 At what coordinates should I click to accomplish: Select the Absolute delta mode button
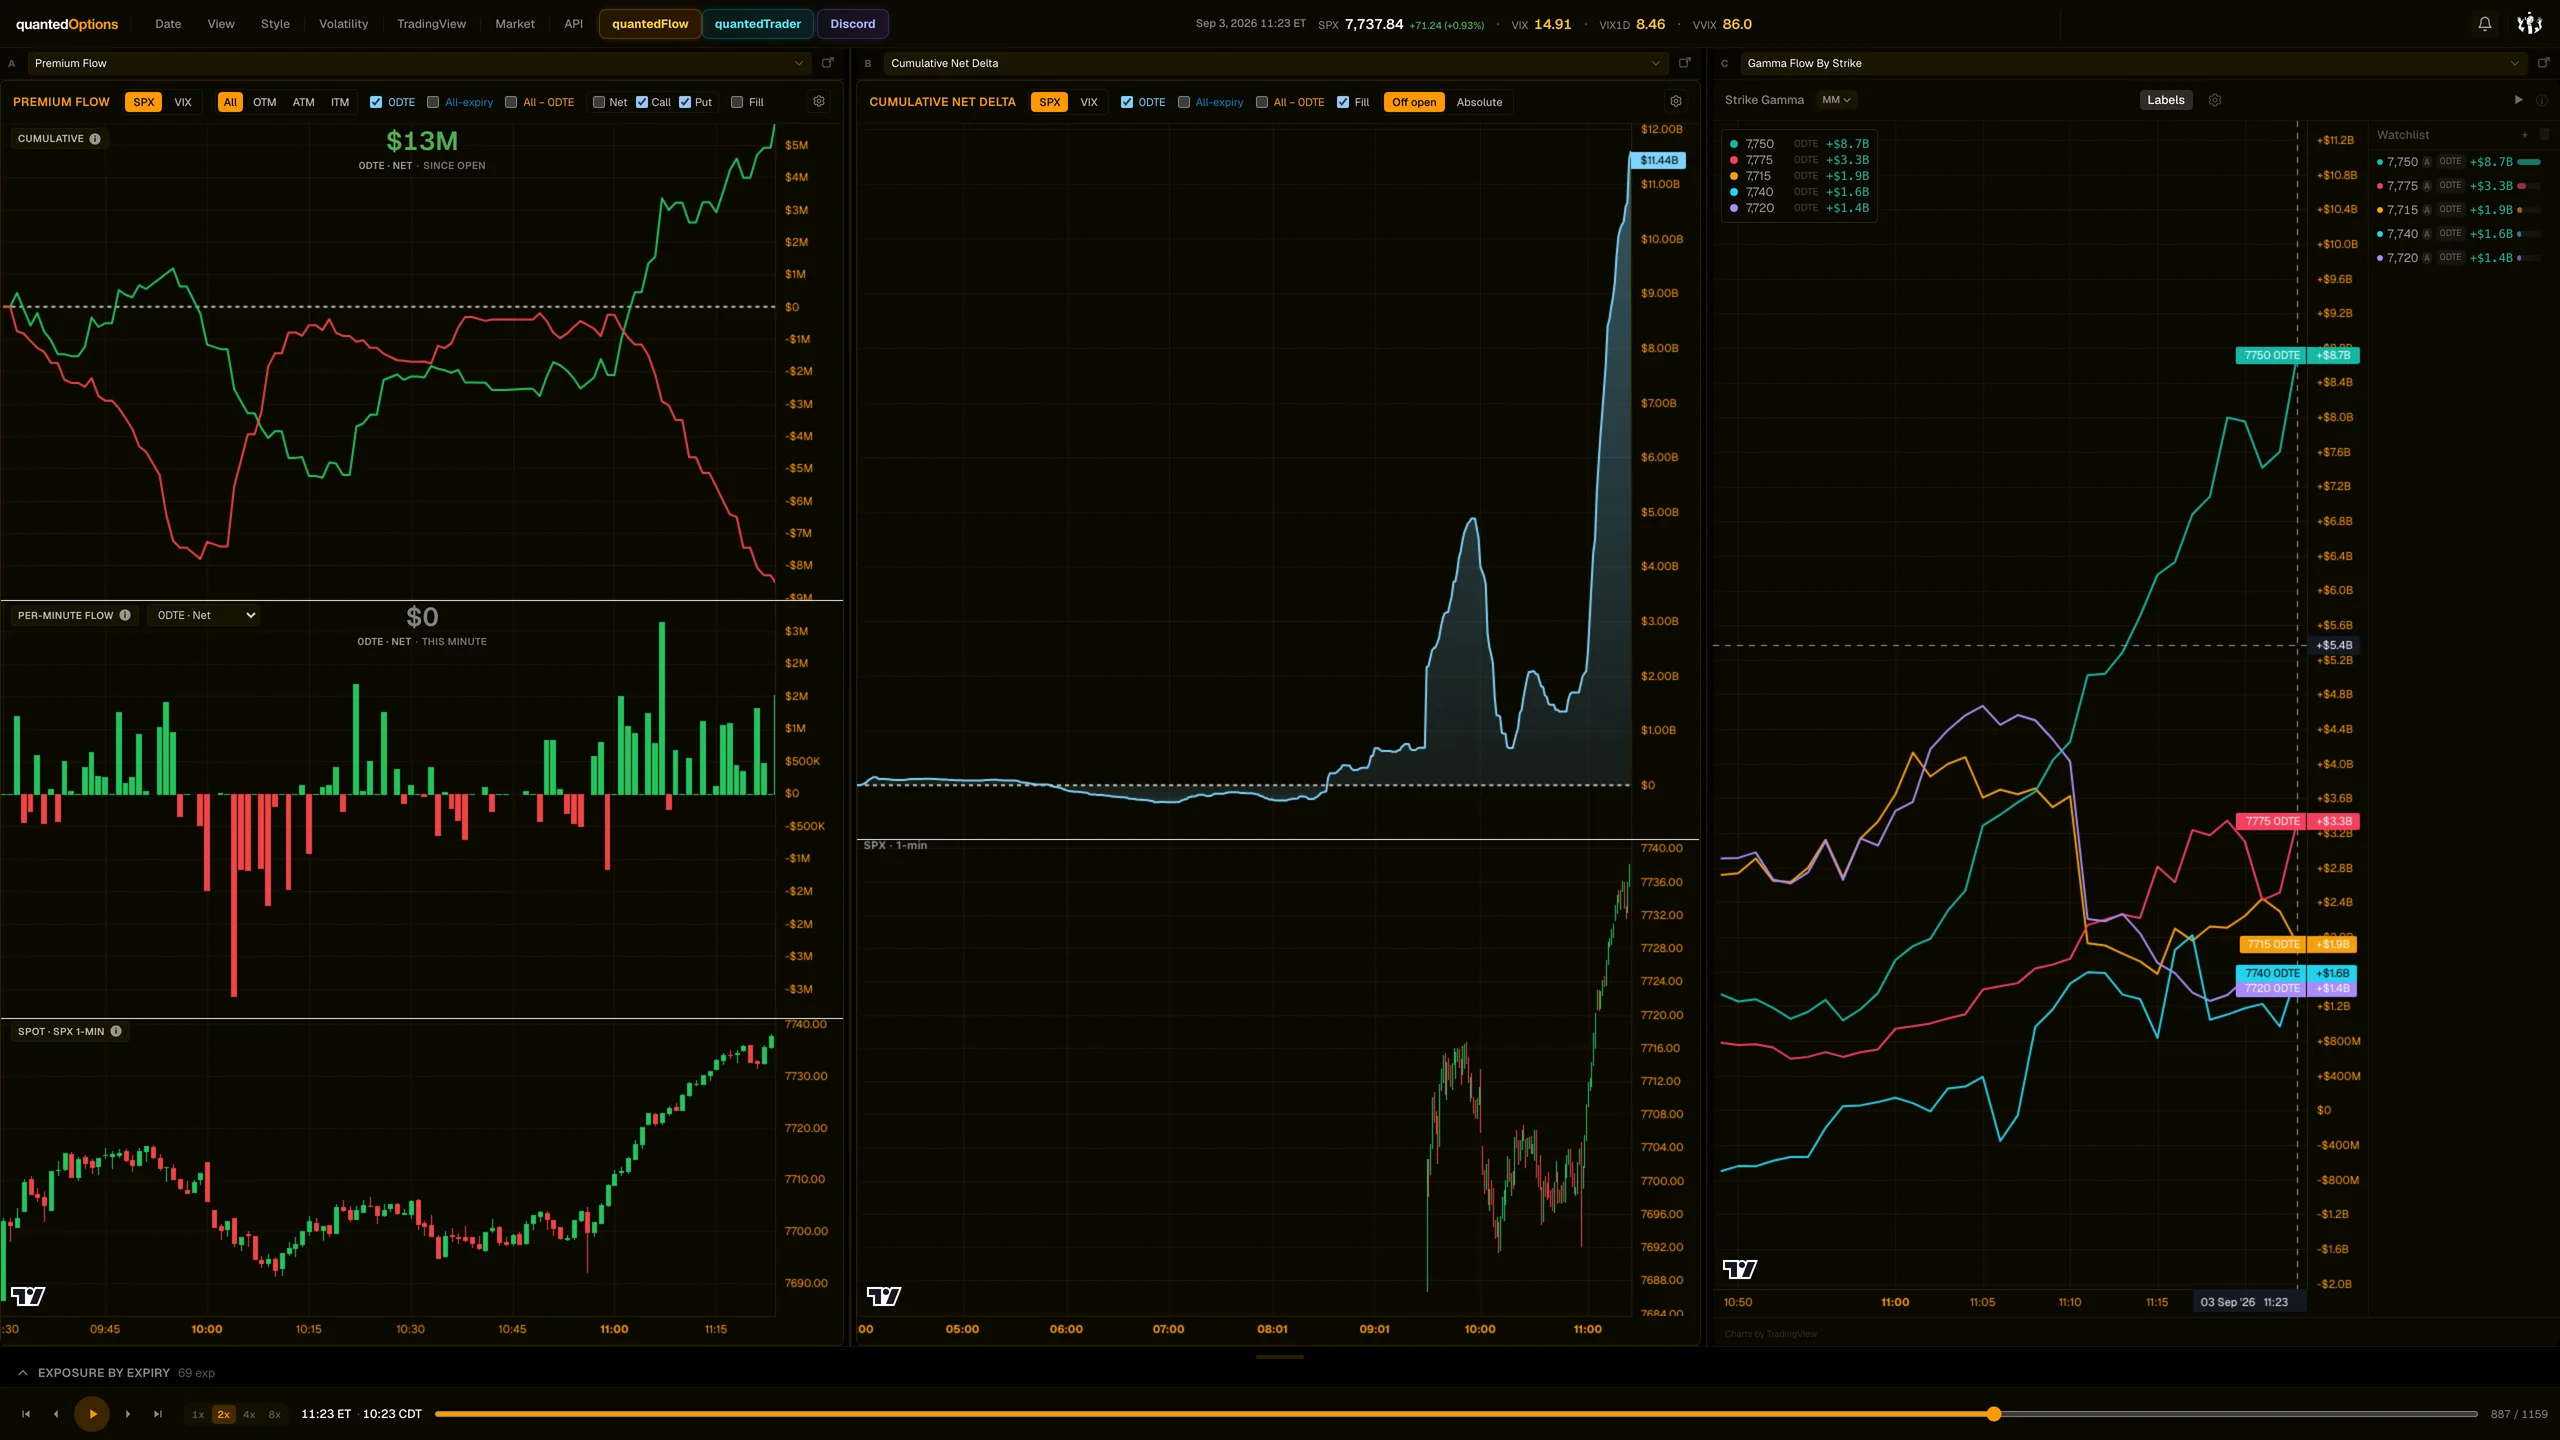click(x=1479, y=102)
